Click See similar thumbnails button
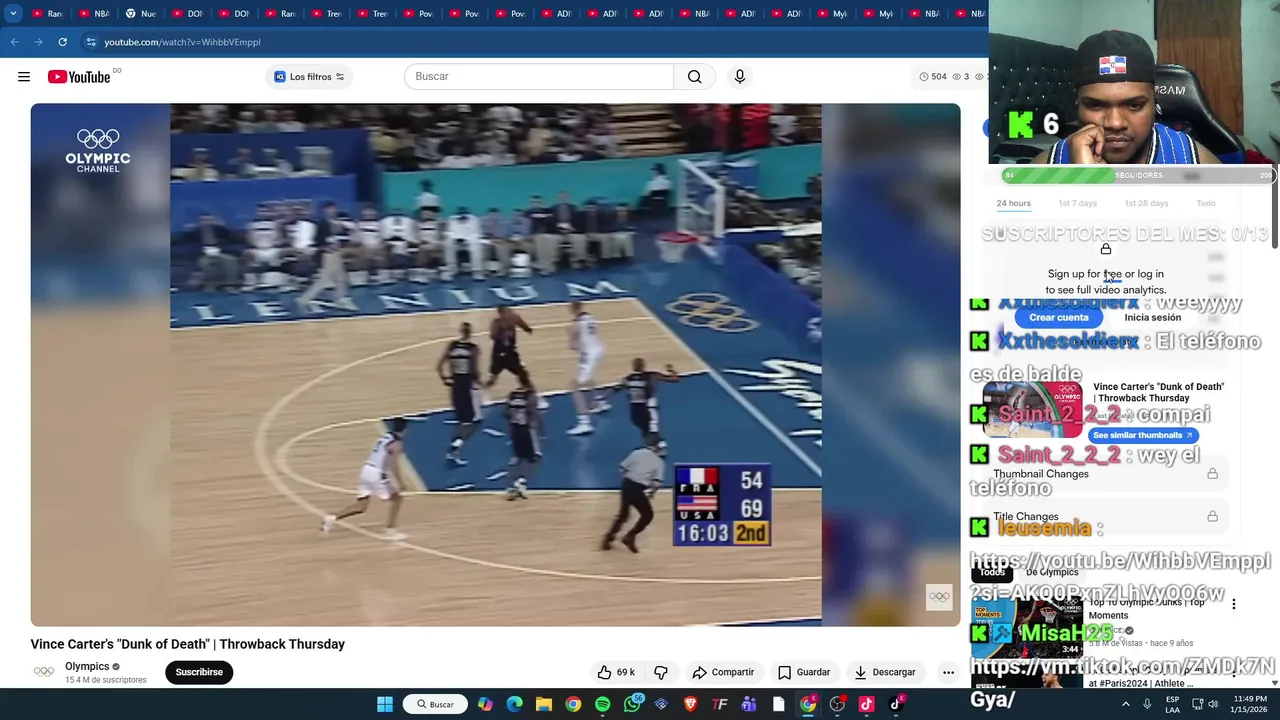Image resolution: width=1280 pixels, height=720 pixels. pos(1143,436)
